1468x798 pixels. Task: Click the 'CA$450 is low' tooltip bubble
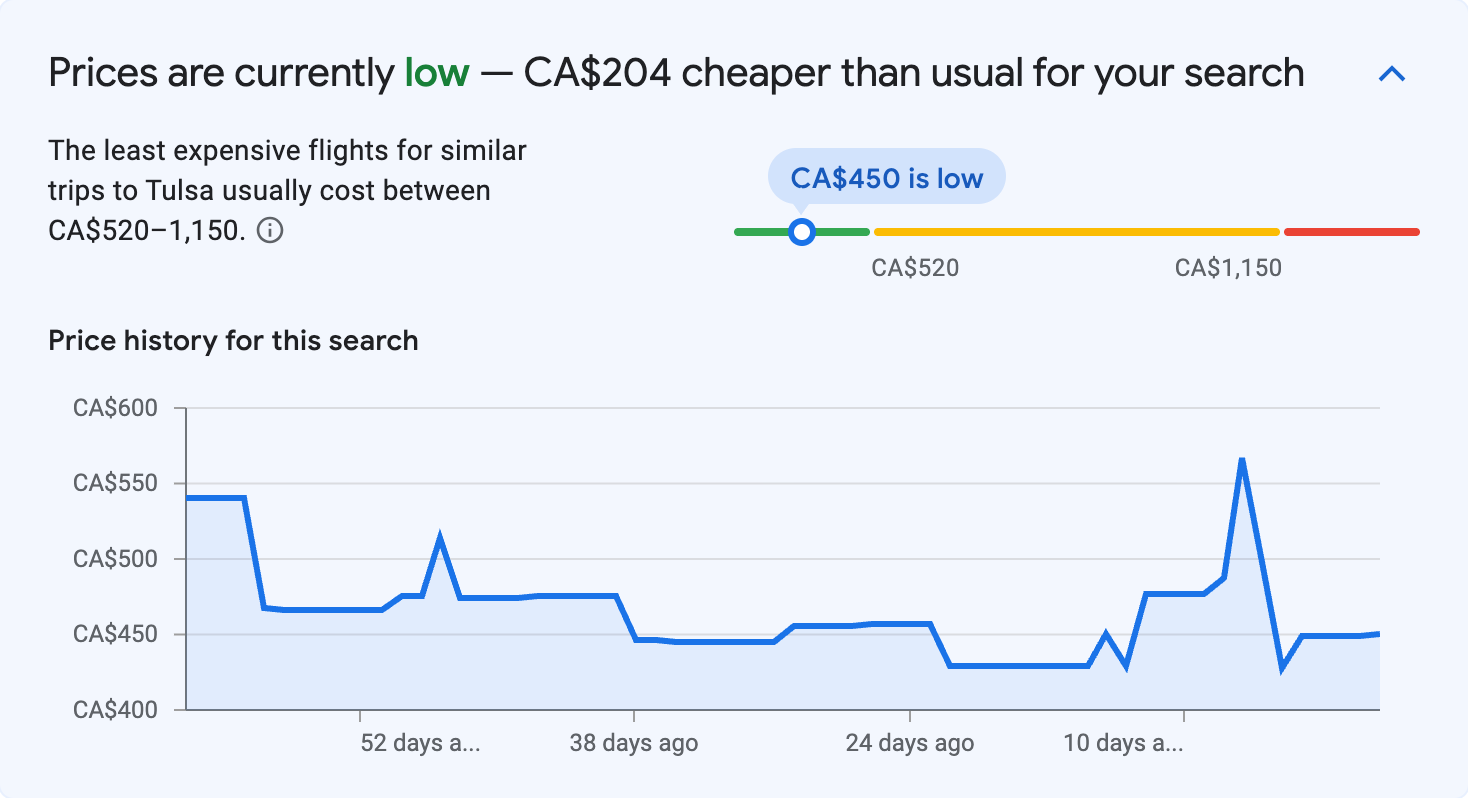pyautogui.click(x=886, y=176)
